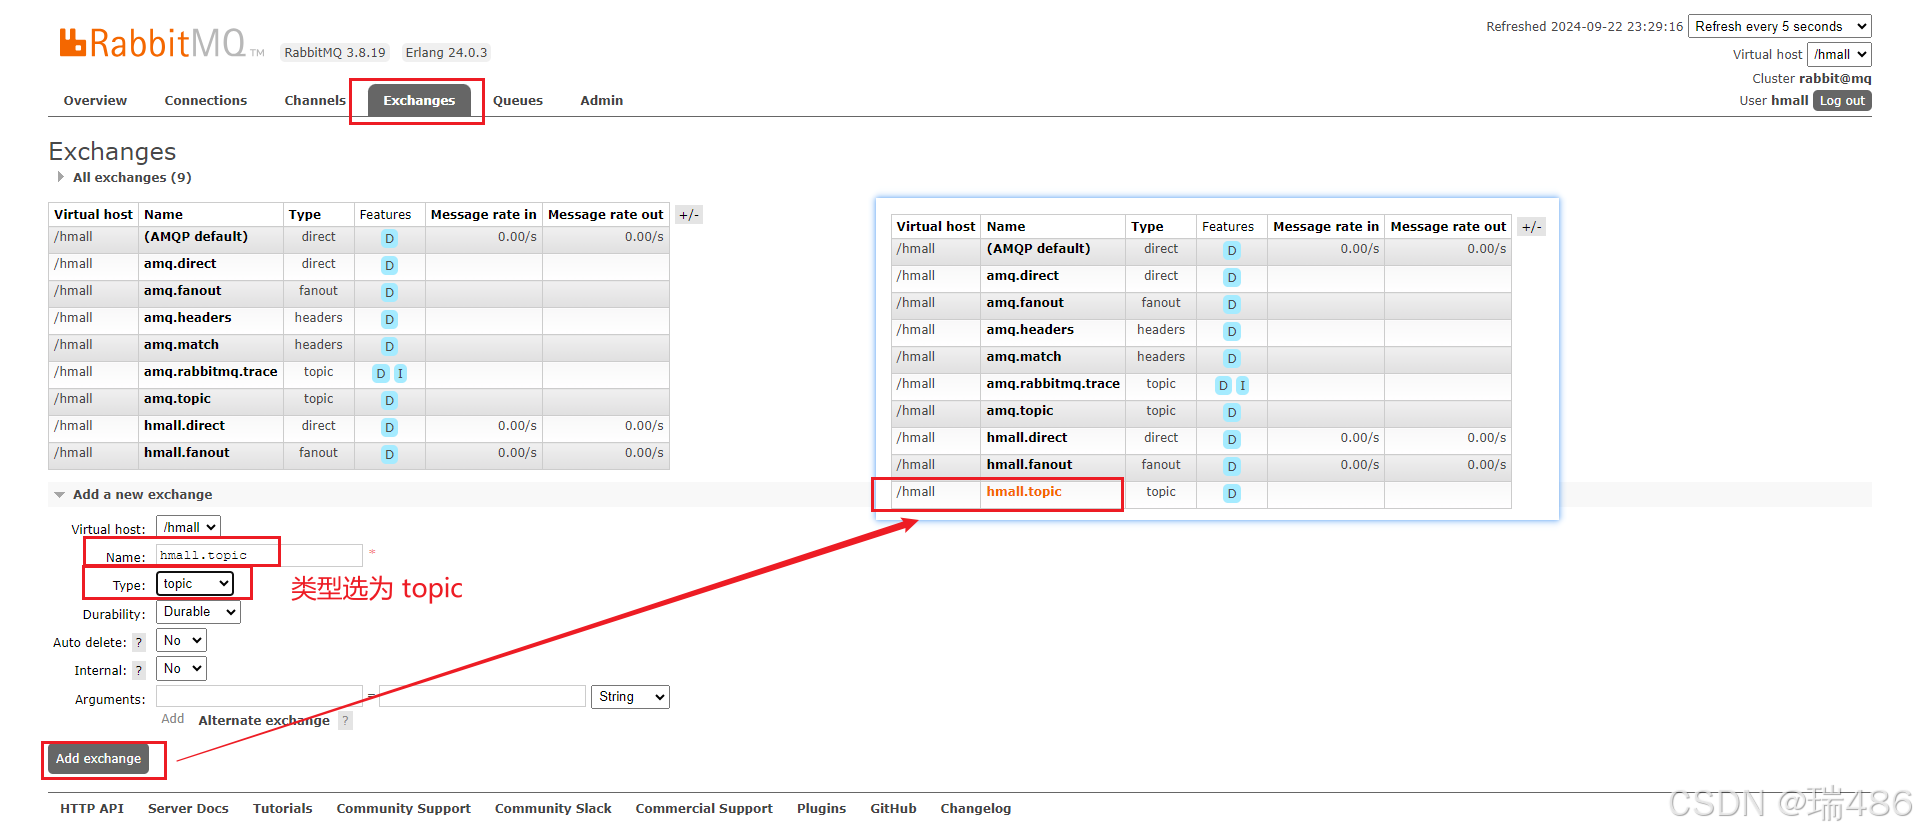This screenshot has width=1917, height=835.
Task: Open the amq.match exchange link
Action: [x=181, y=345]
